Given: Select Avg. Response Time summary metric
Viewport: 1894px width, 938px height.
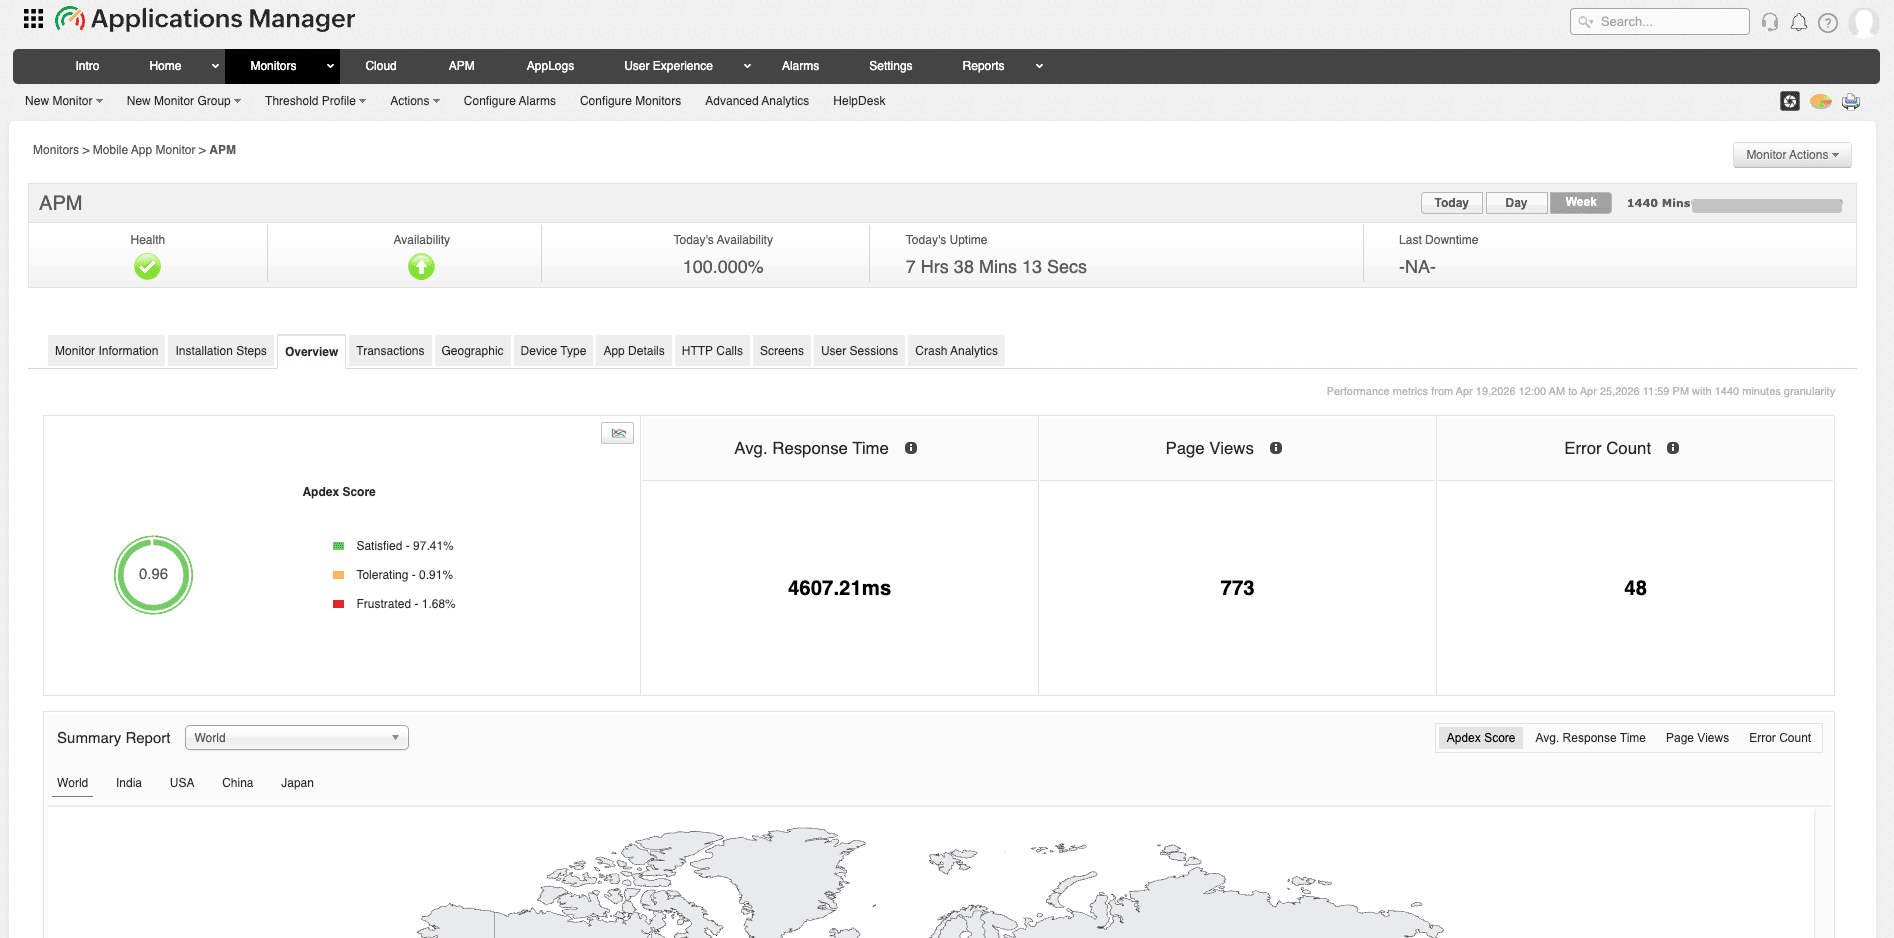Looking at the screenshot, I should [x=1590, y=738].
